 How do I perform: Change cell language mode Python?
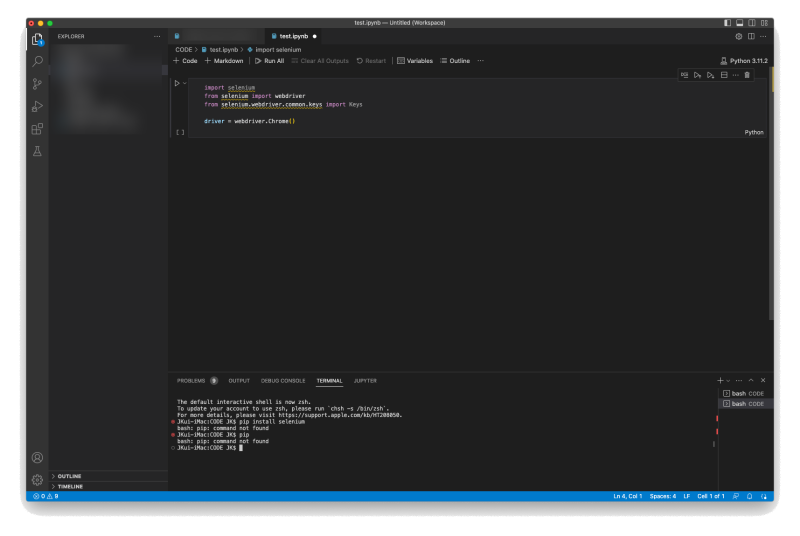click(754, 133)
